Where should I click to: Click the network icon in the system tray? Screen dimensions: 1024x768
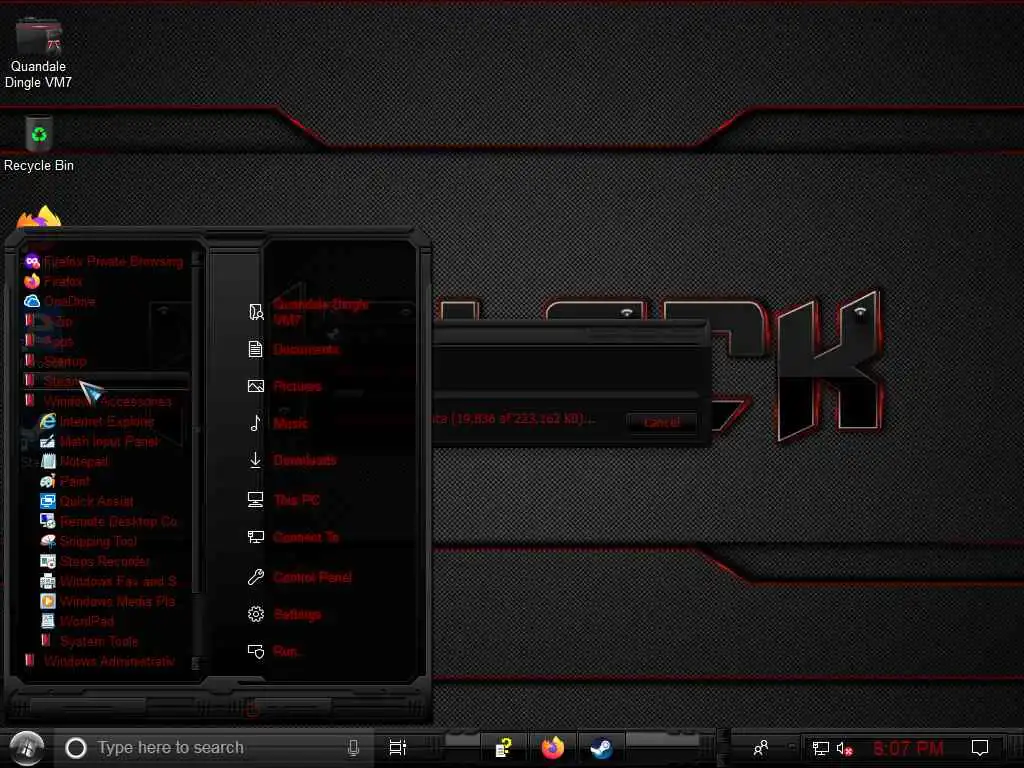(820, 748)
